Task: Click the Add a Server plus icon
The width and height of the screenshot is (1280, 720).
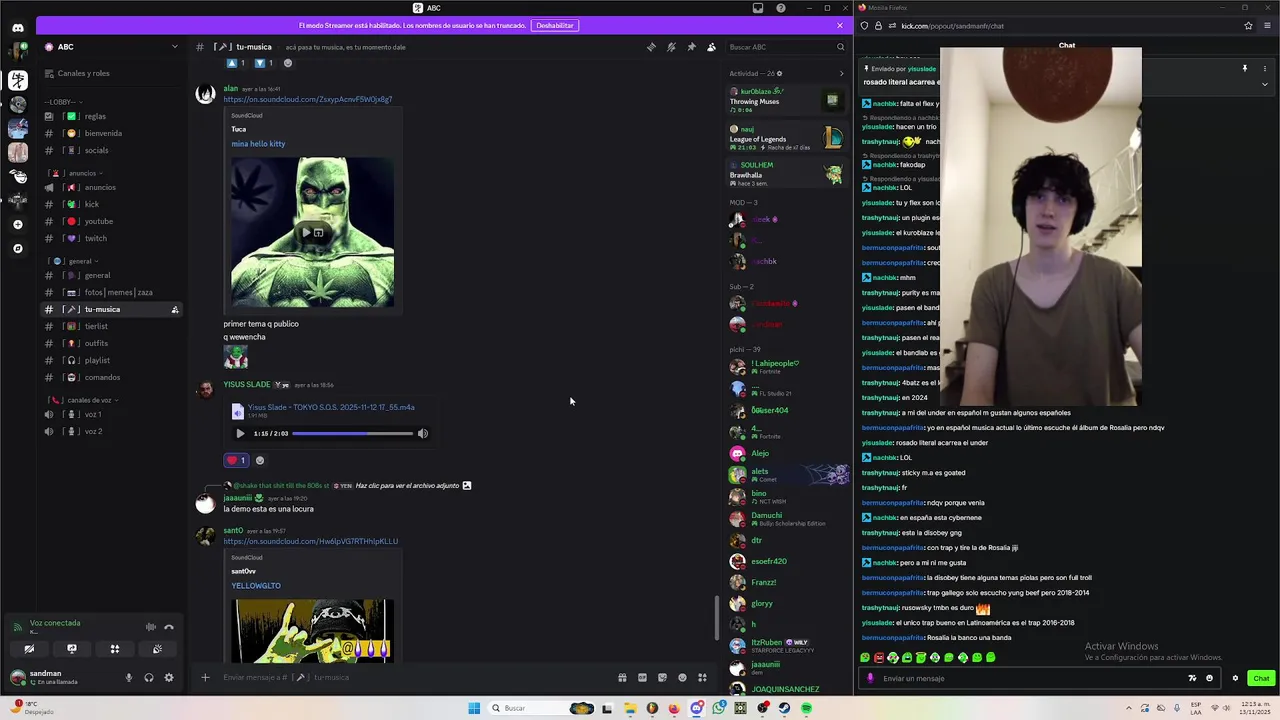Action: (17, 224)
